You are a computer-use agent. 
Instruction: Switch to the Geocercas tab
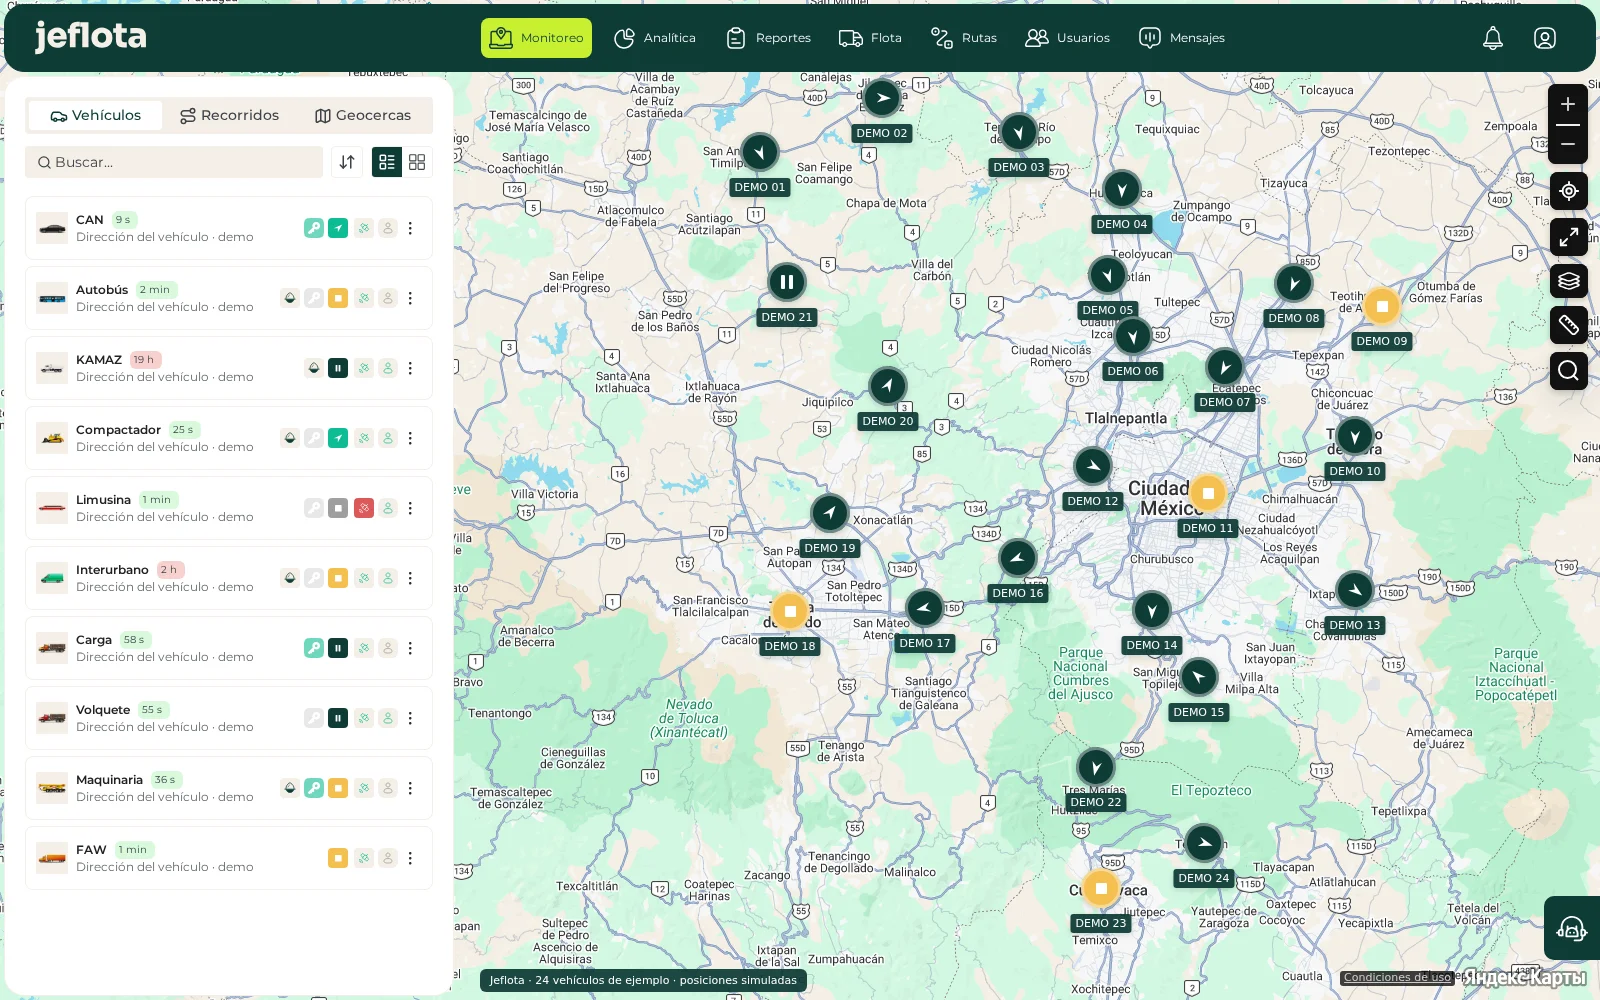tap(363, 115)
